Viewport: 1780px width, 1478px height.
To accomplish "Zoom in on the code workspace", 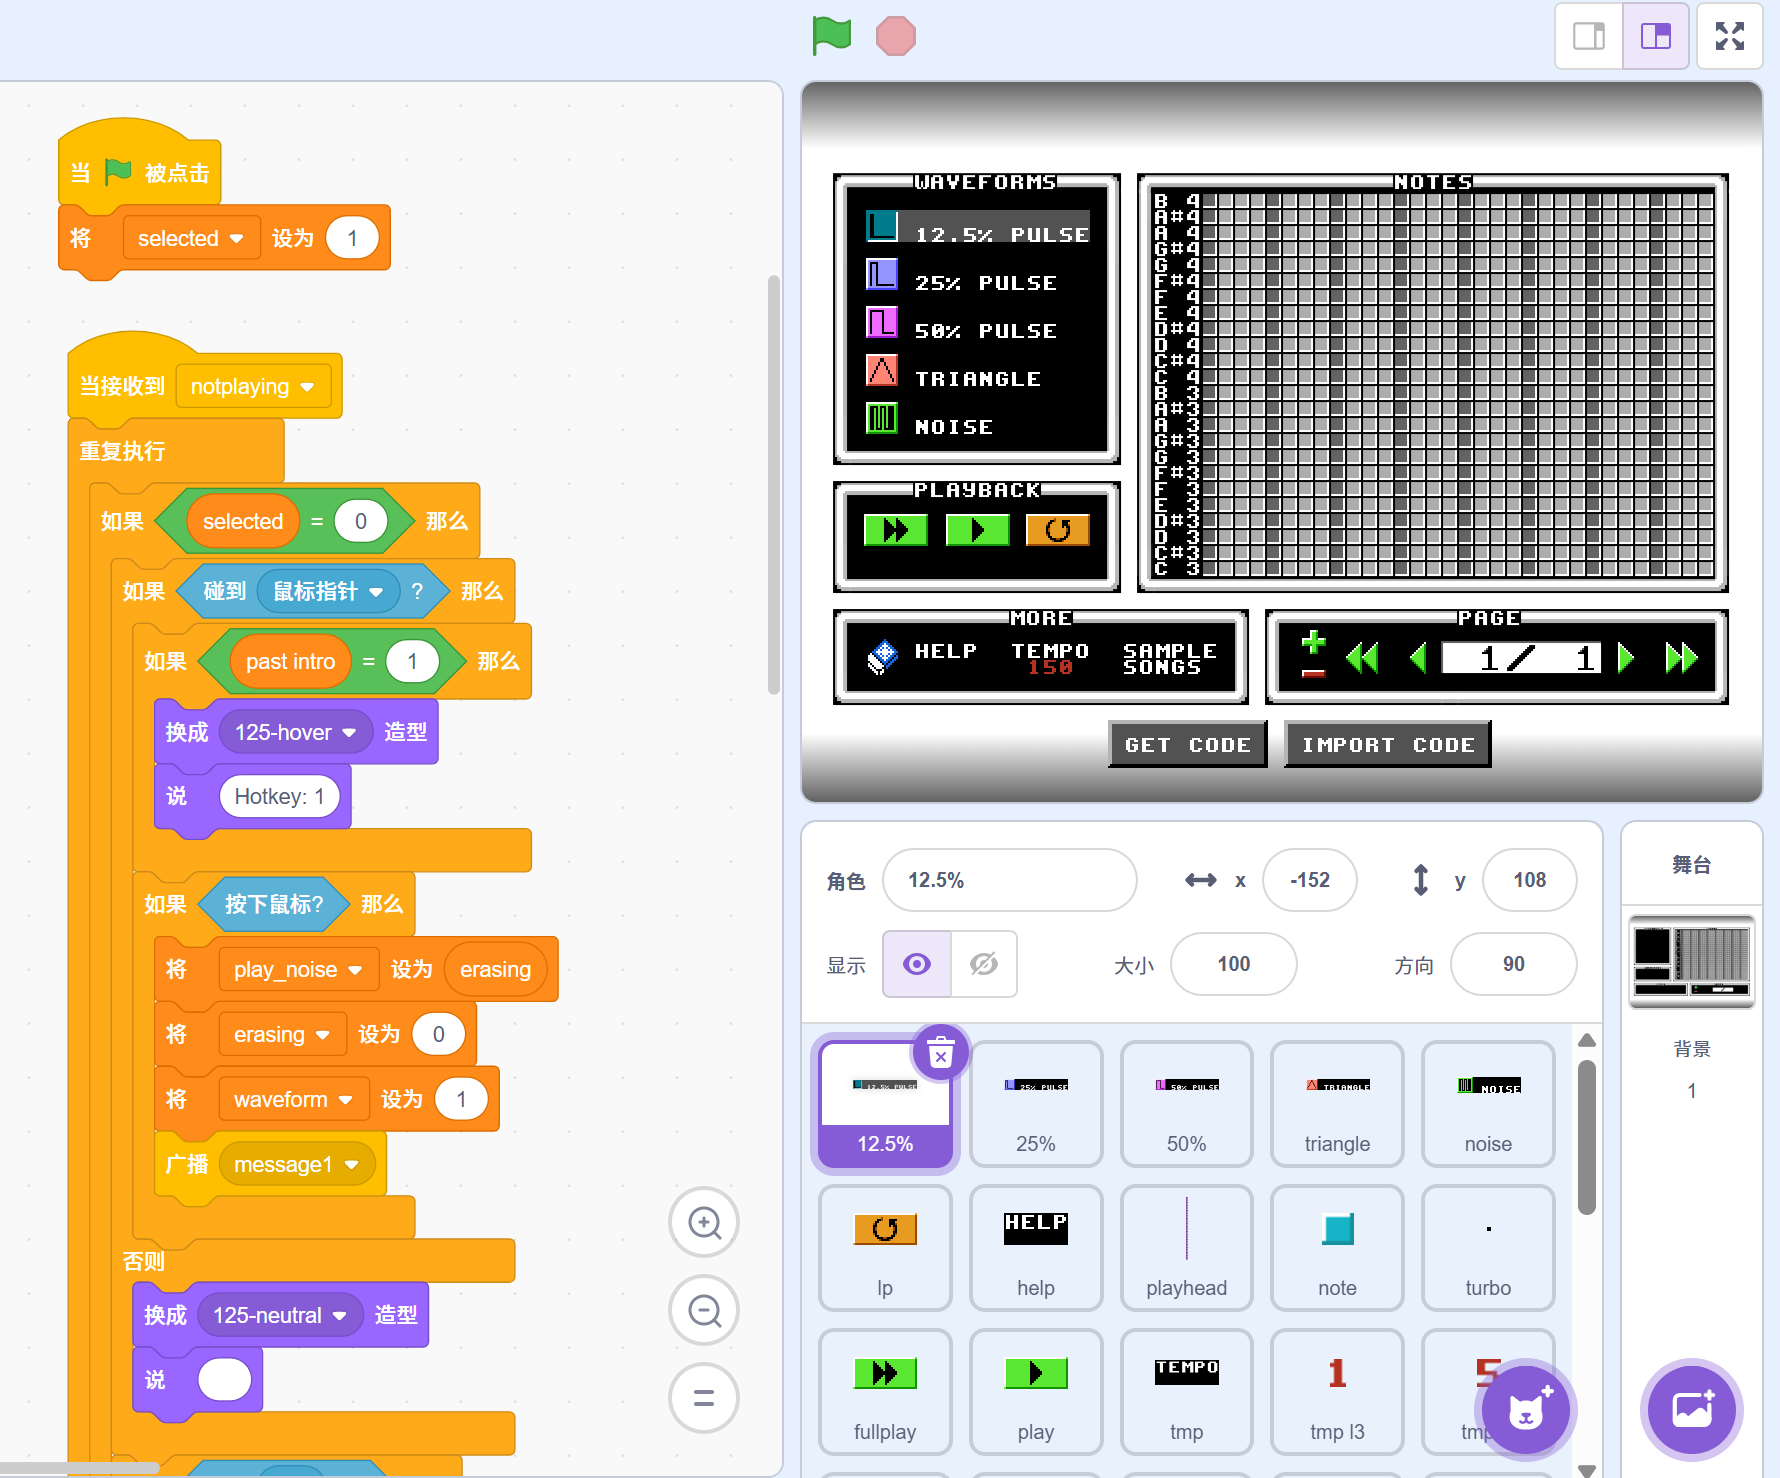I will coord(704,1222).
